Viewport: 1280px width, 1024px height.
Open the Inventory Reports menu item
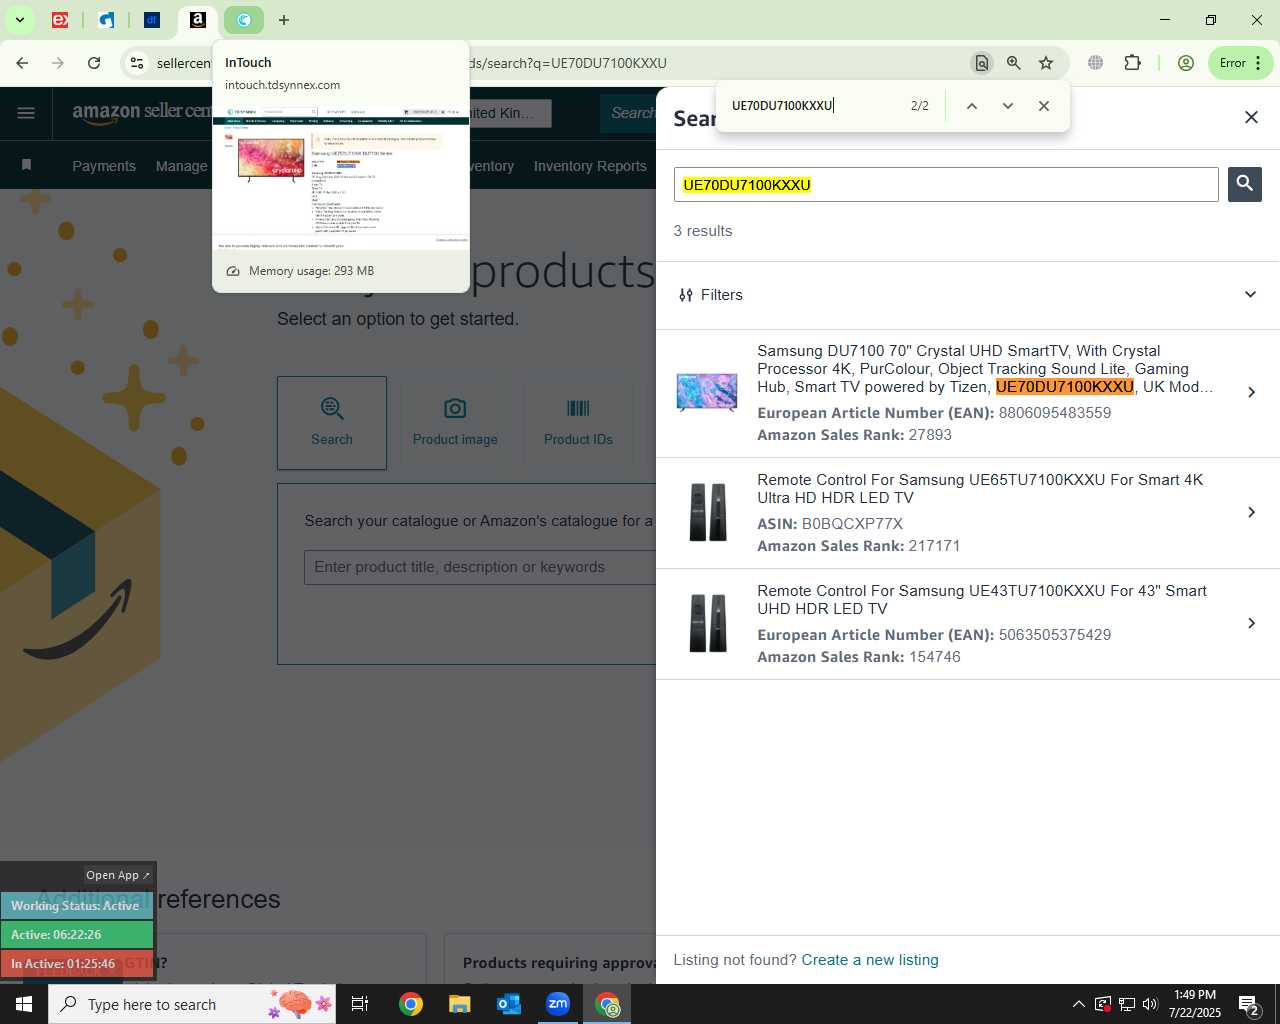tap(590, 166)
